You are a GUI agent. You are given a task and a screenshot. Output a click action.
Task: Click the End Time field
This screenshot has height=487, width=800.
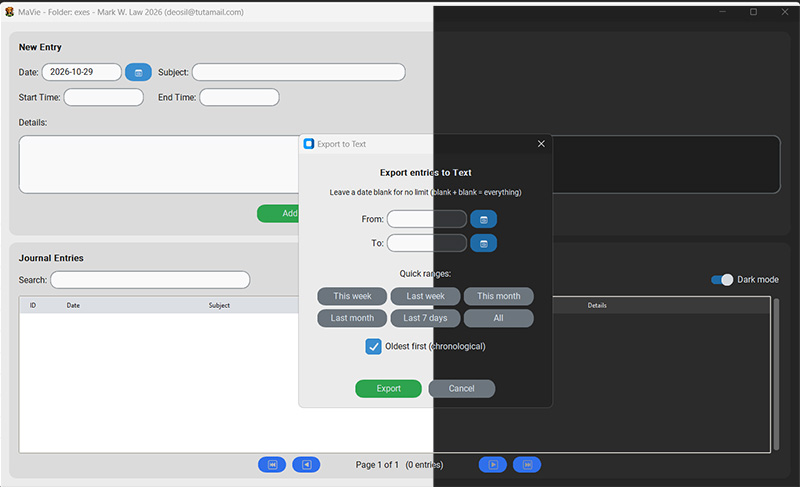pos(239,97)
